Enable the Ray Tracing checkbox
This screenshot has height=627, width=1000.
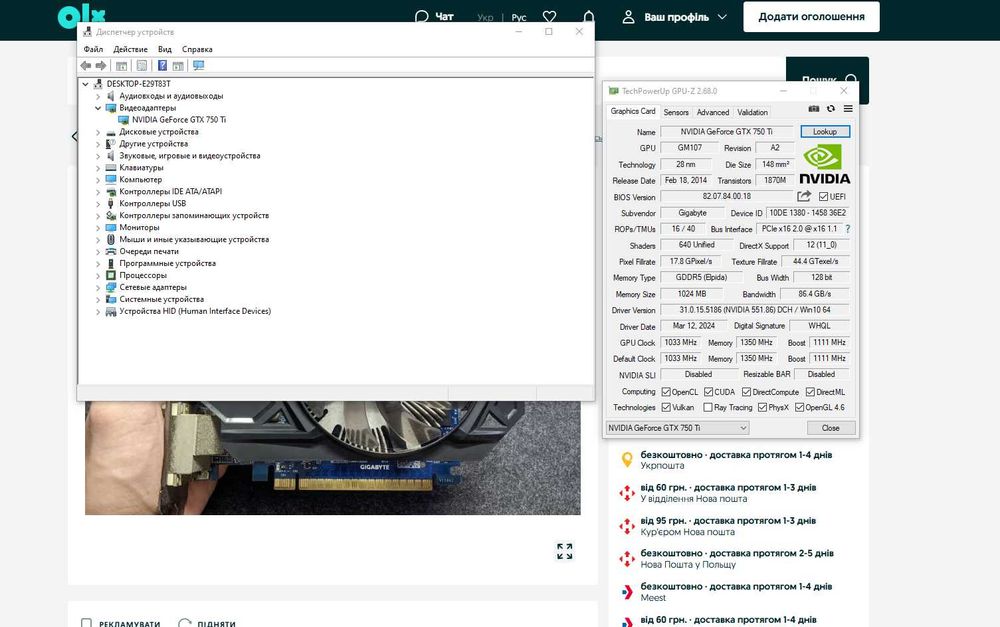(708, 407)
